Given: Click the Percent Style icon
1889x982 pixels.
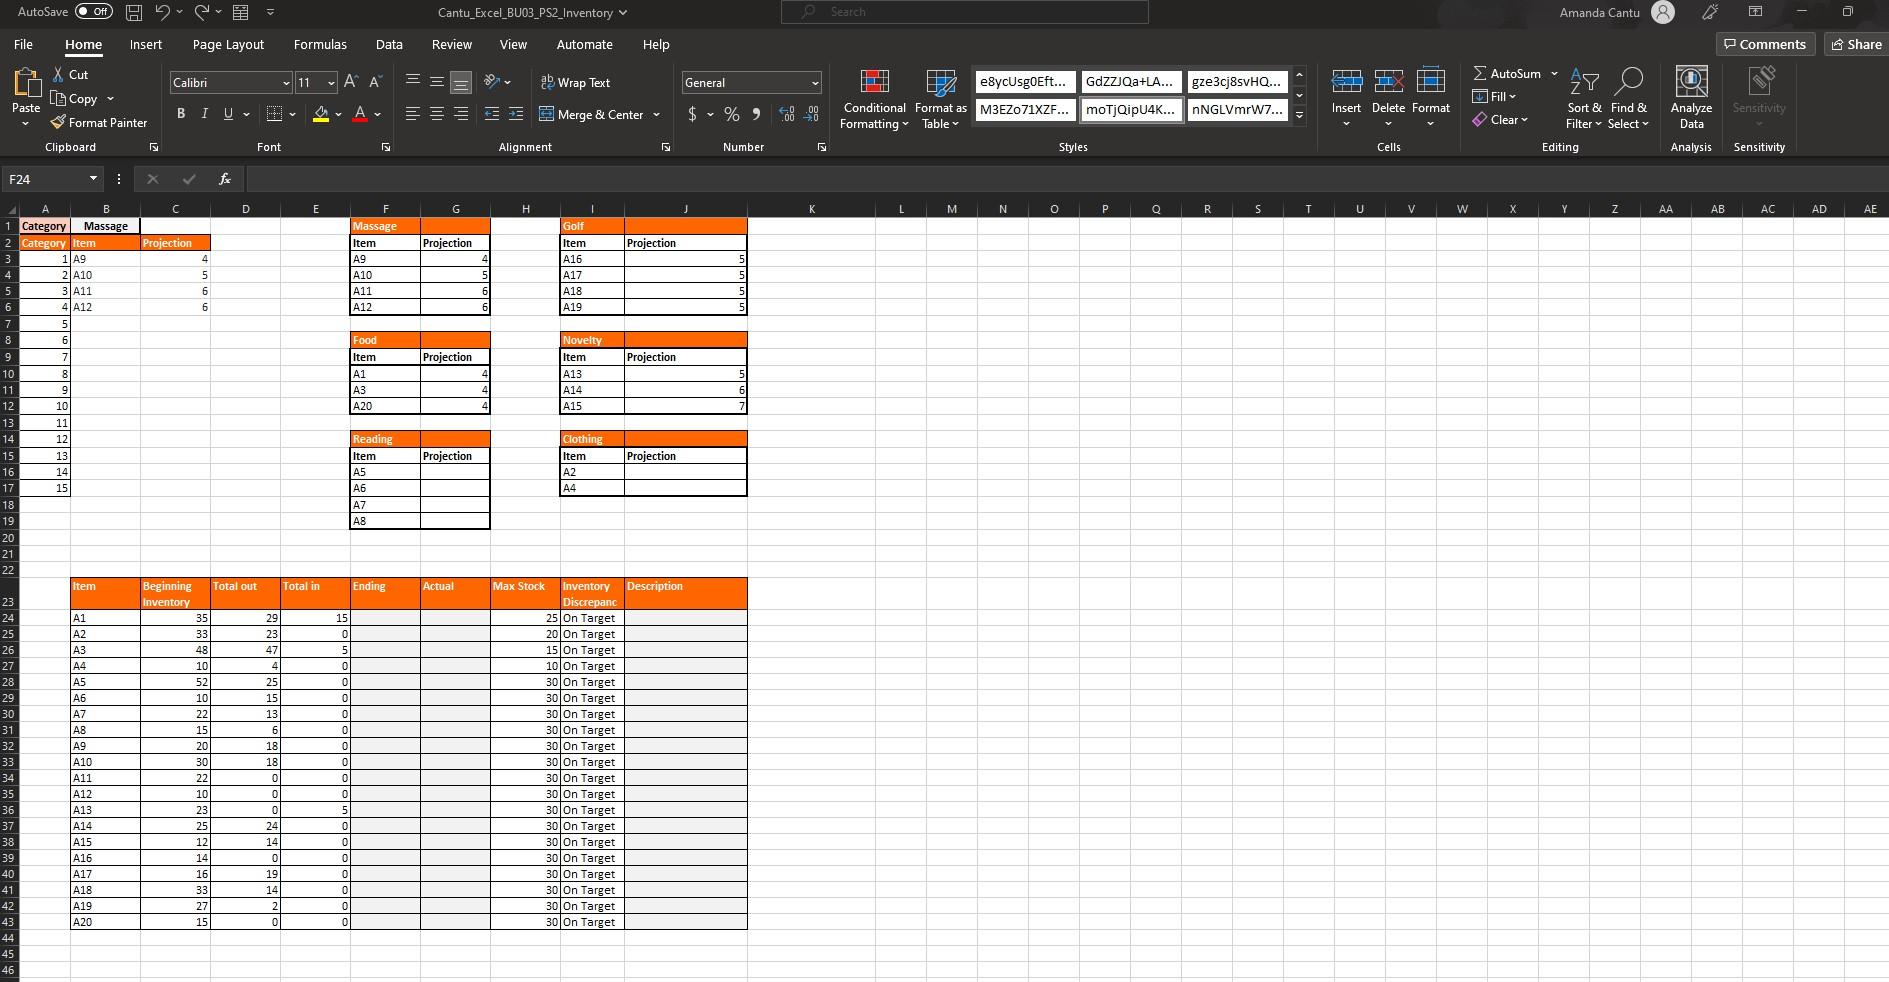Looking at the screenshot, I should (732, 114).
